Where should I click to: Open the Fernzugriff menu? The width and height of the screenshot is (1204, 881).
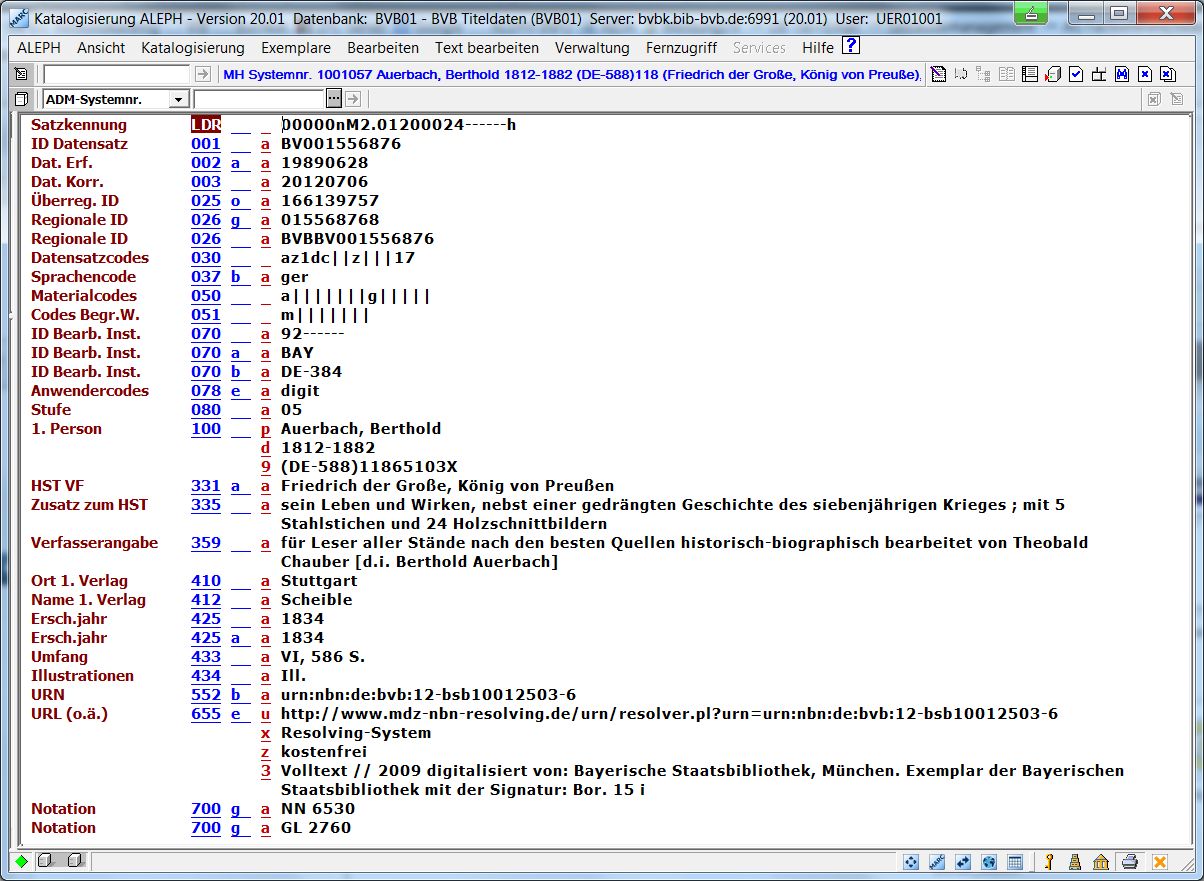point(681,48)
